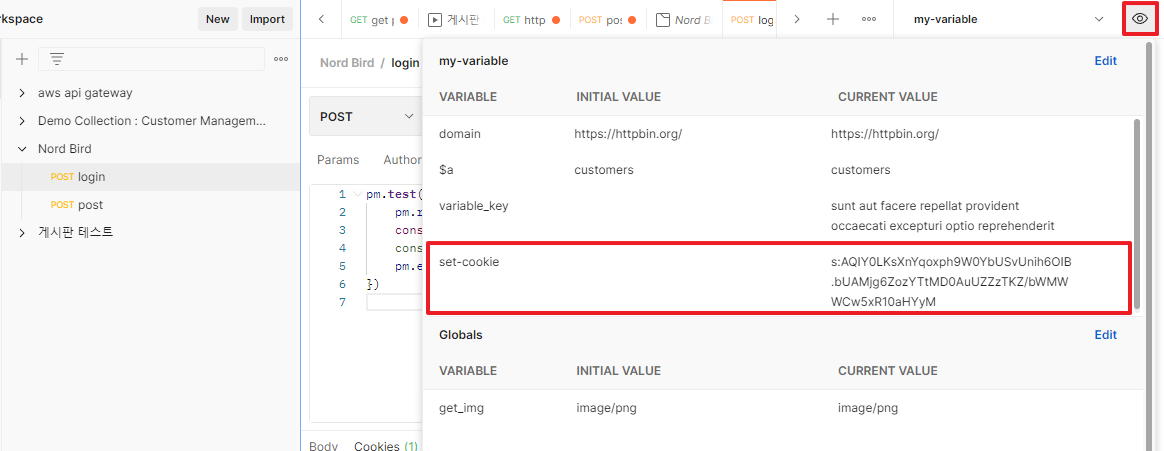Click the $a variable name
This screenshot has height=451, width=1164.
coord(446,170)
